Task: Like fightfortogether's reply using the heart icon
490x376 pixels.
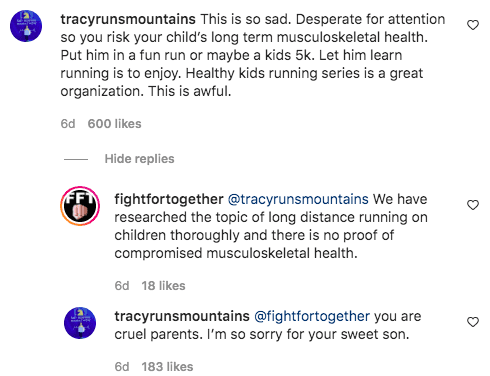Action: 473,205
